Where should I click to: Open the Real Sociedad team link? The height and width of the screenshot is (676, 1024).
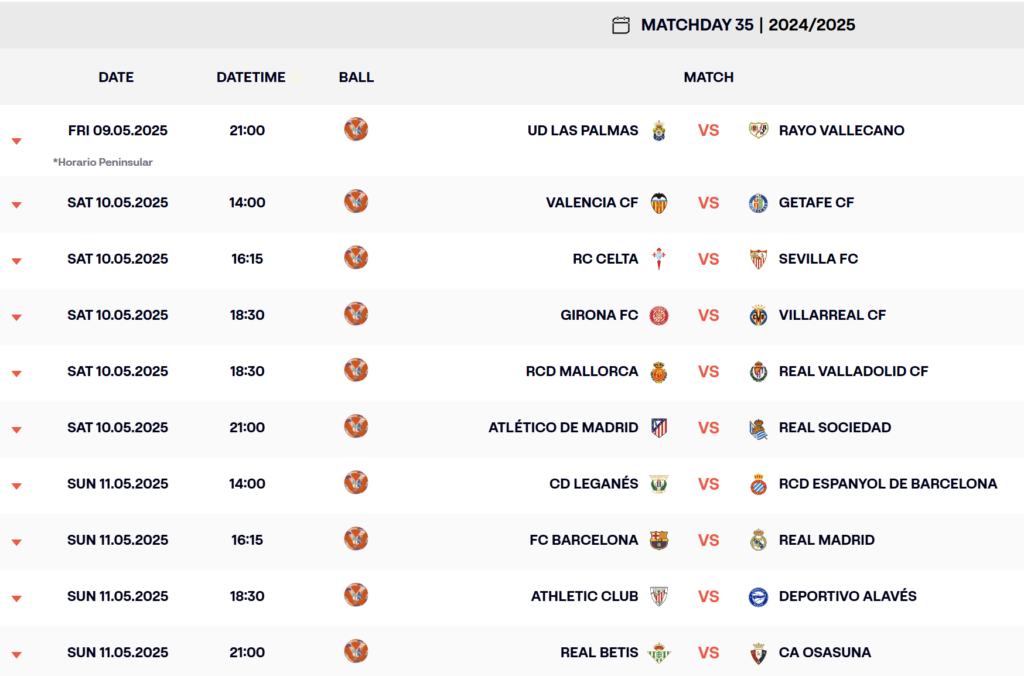(x=835, y=428)
